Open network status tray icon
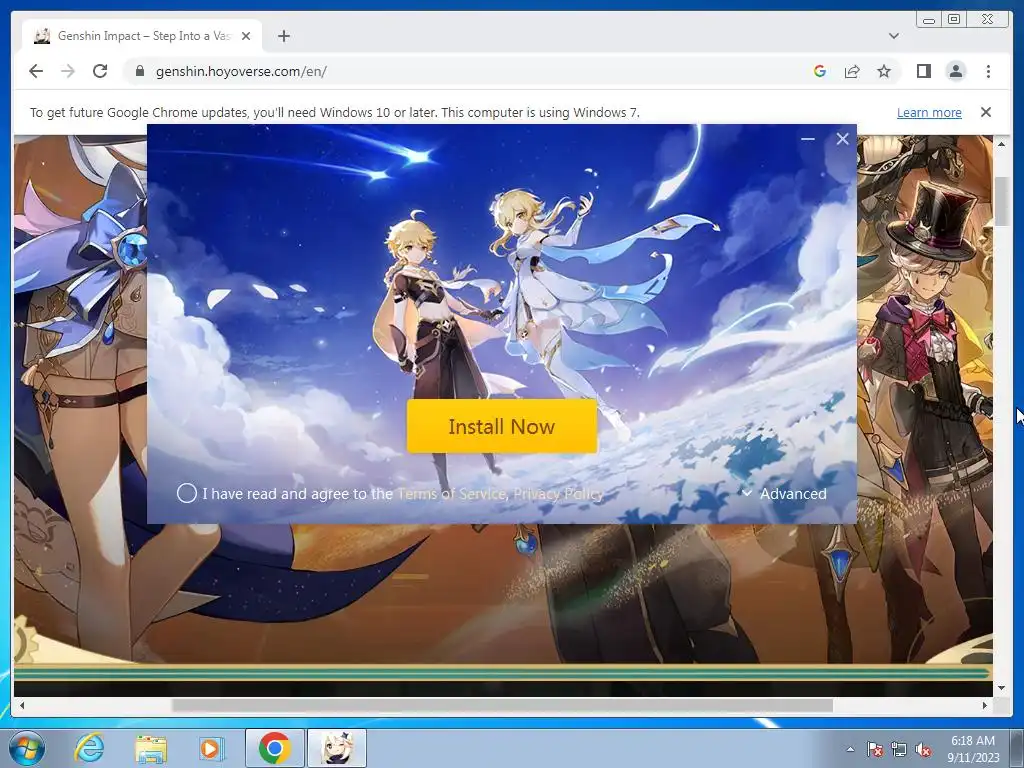 tap(899, 750)
